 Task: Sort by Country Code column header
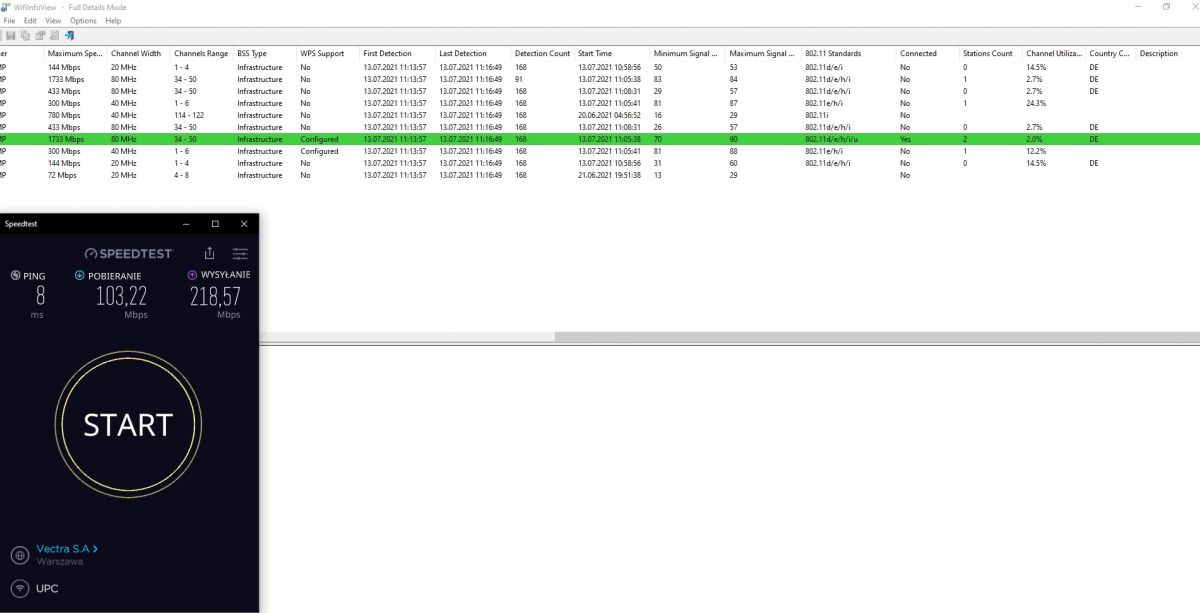click(x=1109, y=53)
